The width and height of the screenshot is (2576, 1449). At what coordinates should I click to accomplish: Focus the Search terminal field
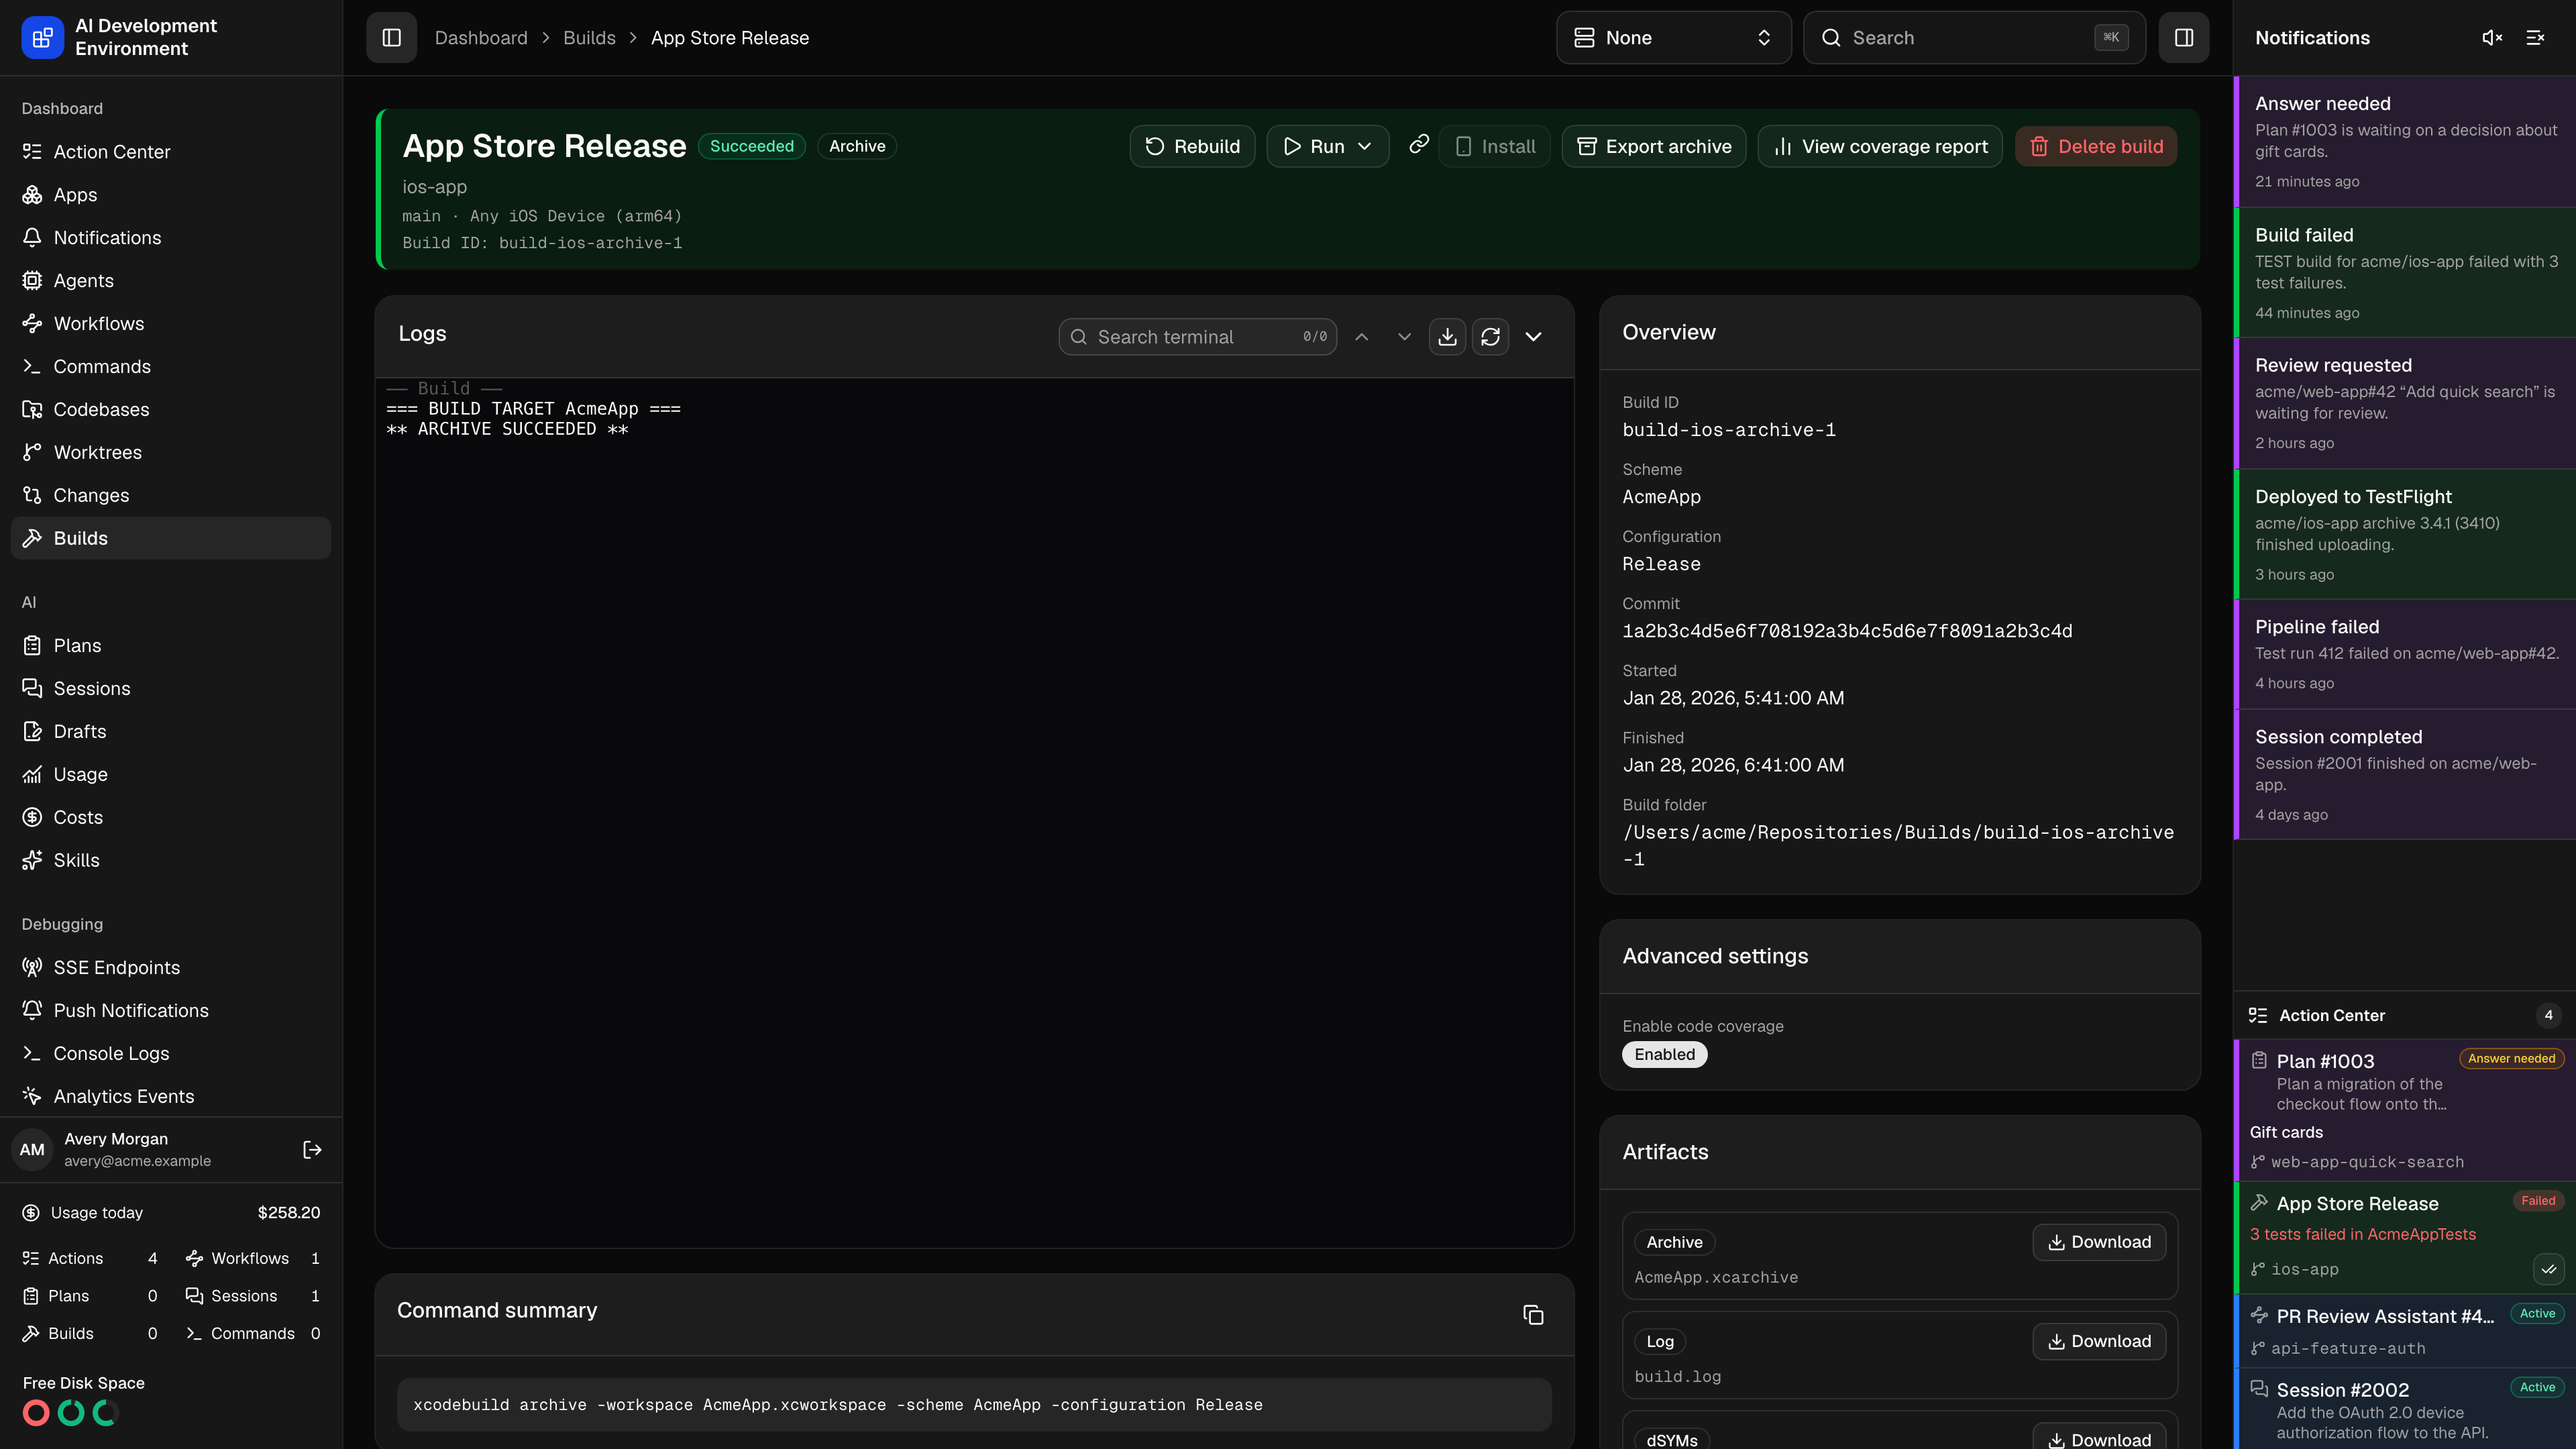tap(1197, 337)
